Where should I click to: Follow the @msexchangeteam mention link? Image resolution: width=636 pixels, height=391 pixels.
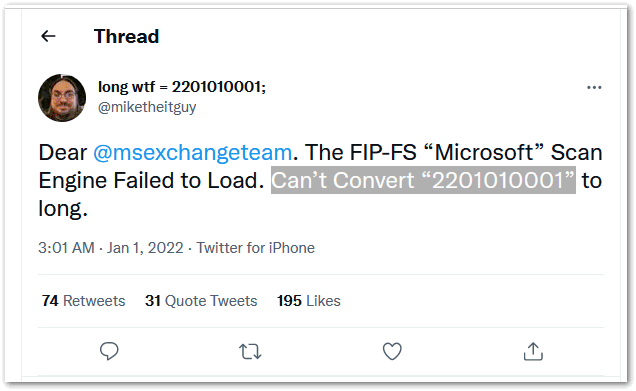click(x=192, y=153)
